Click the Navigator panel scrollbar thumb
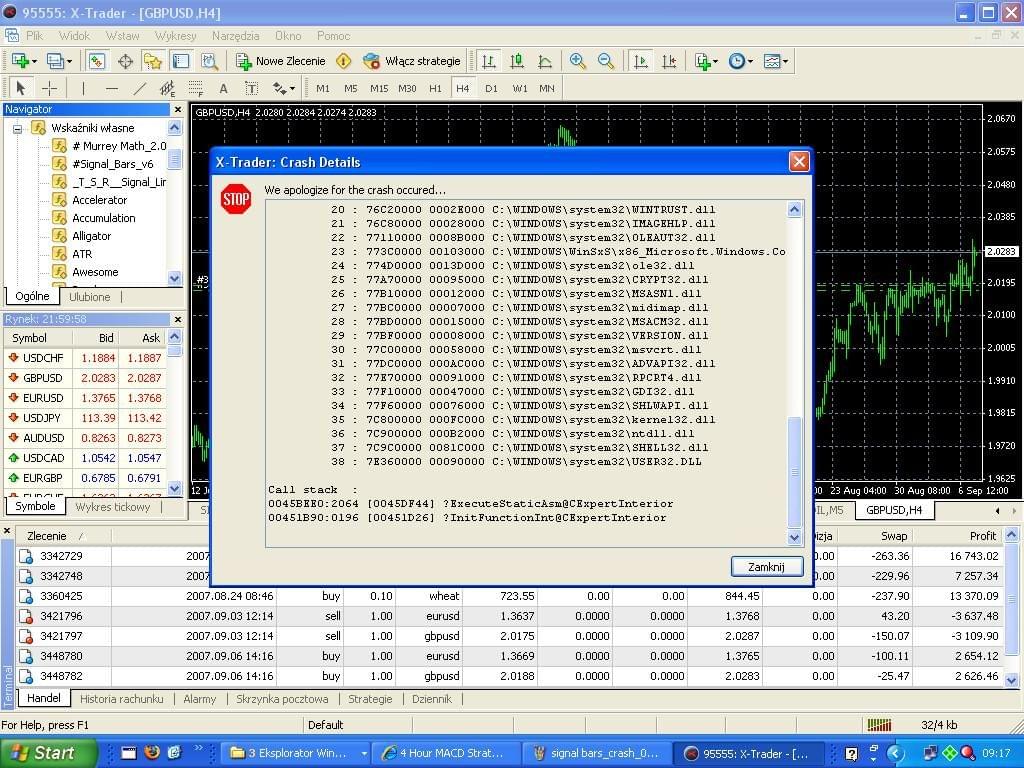Screen dimensions: 1024x768 pyautogui.click(x=174, y=159)
